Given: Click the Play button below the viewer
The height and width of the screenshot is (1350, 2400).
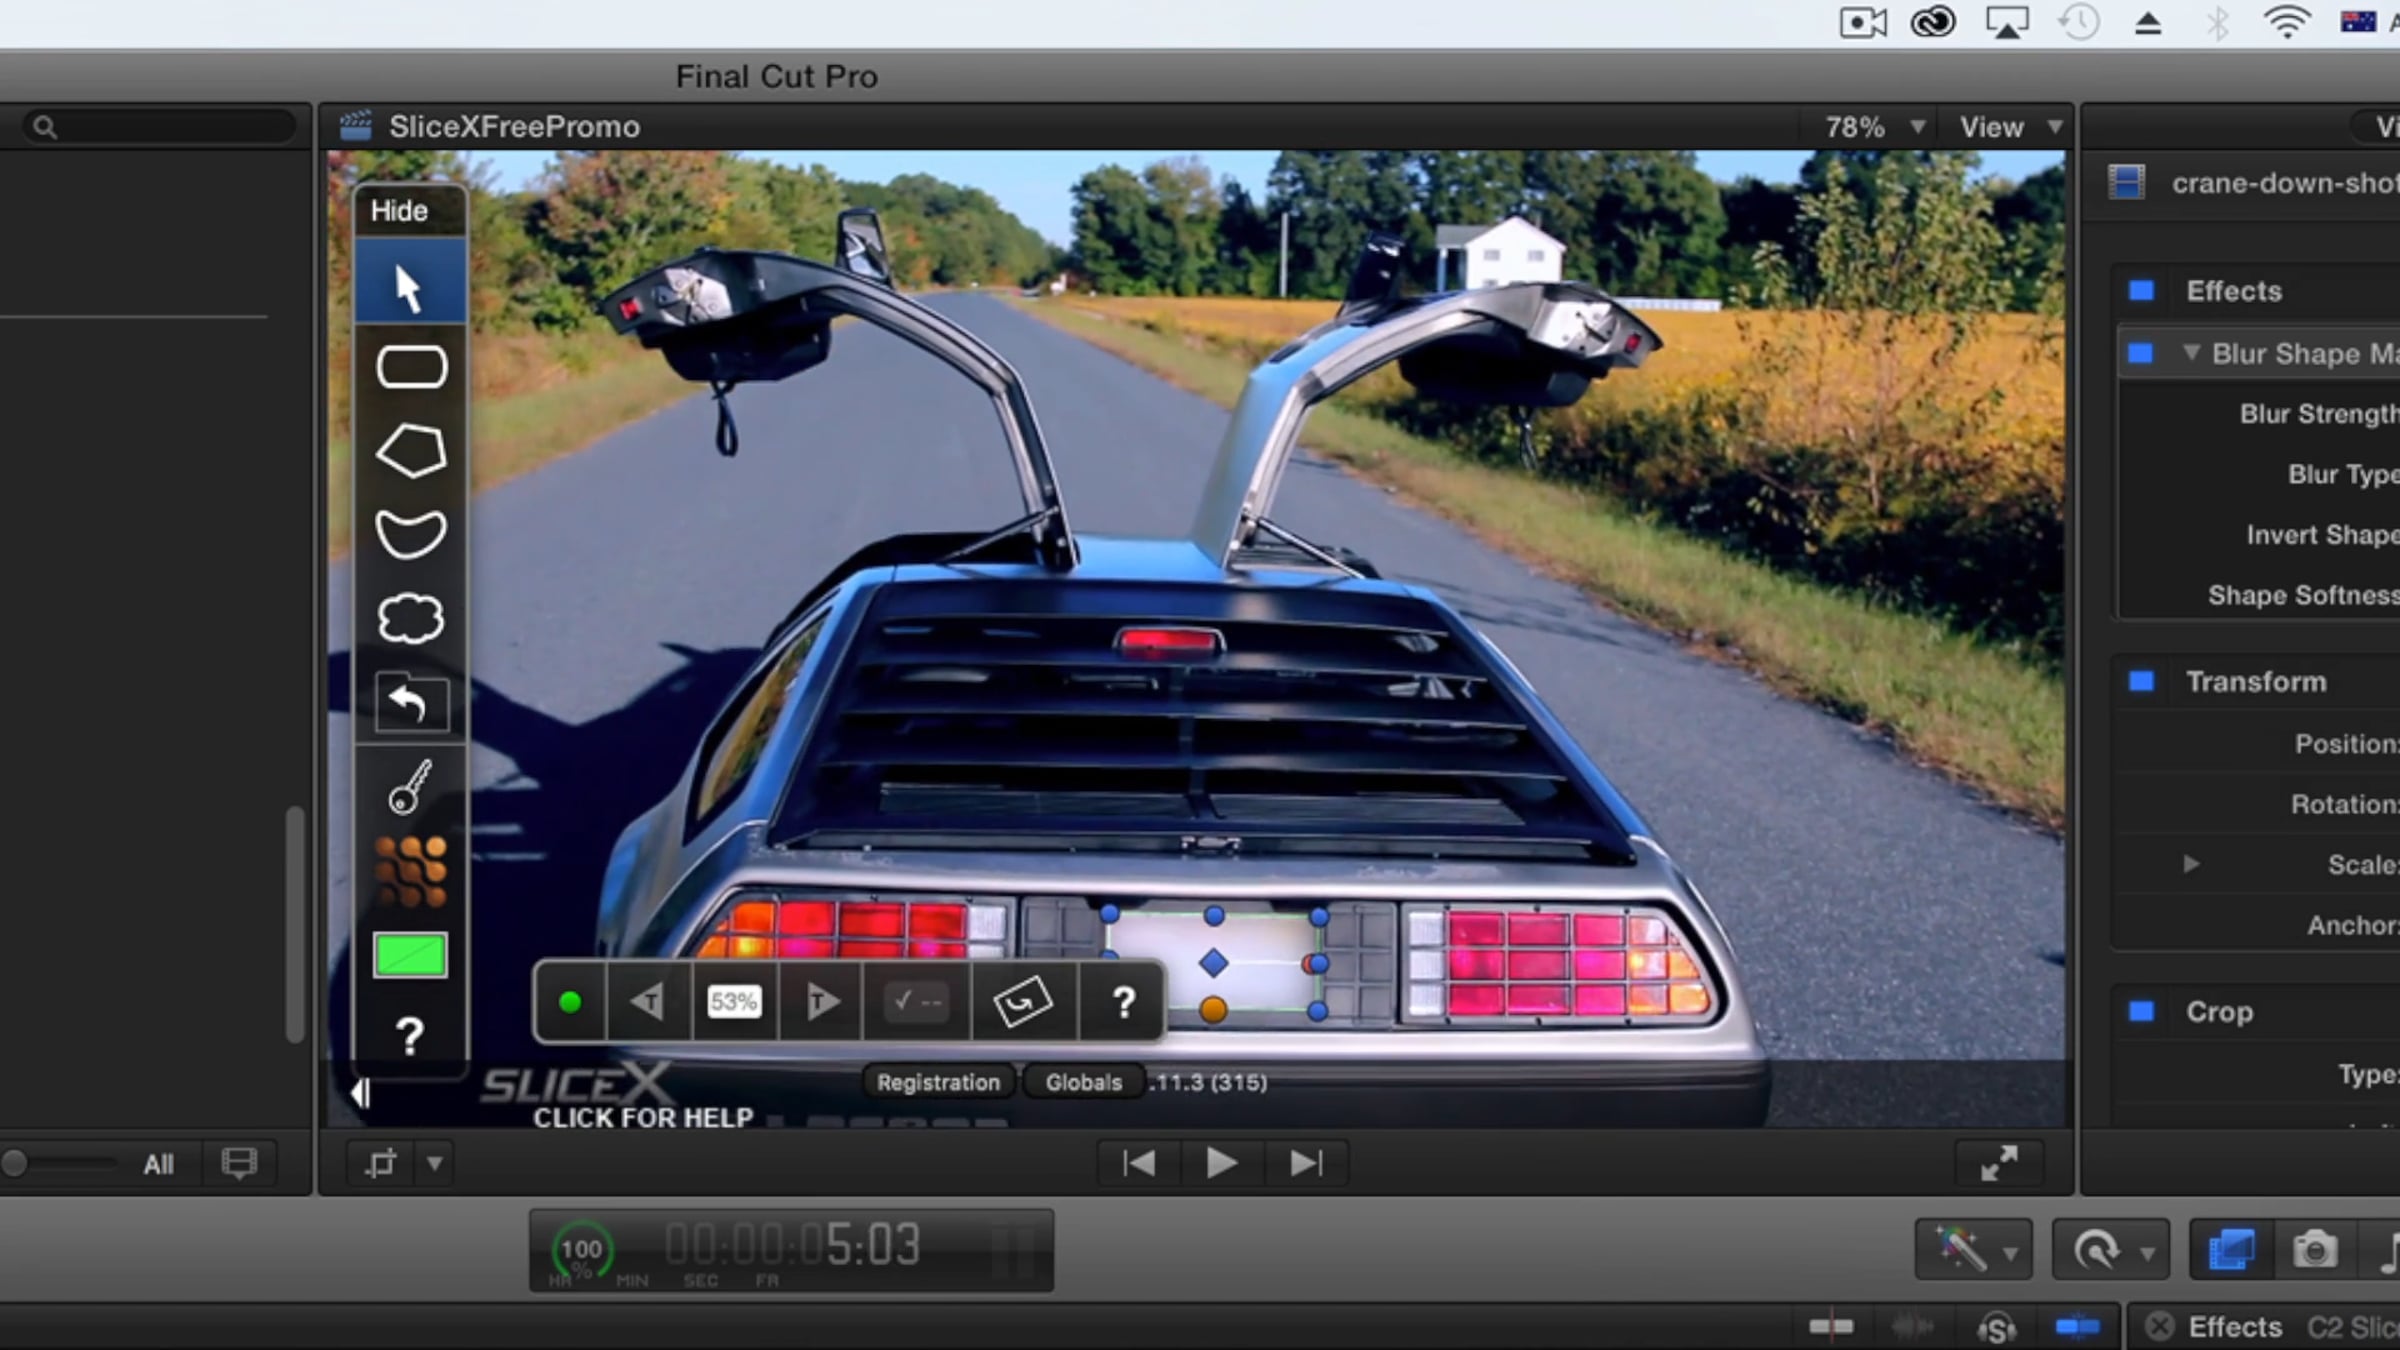Looking at the screenshot, I should (x=1221, y=1163).
